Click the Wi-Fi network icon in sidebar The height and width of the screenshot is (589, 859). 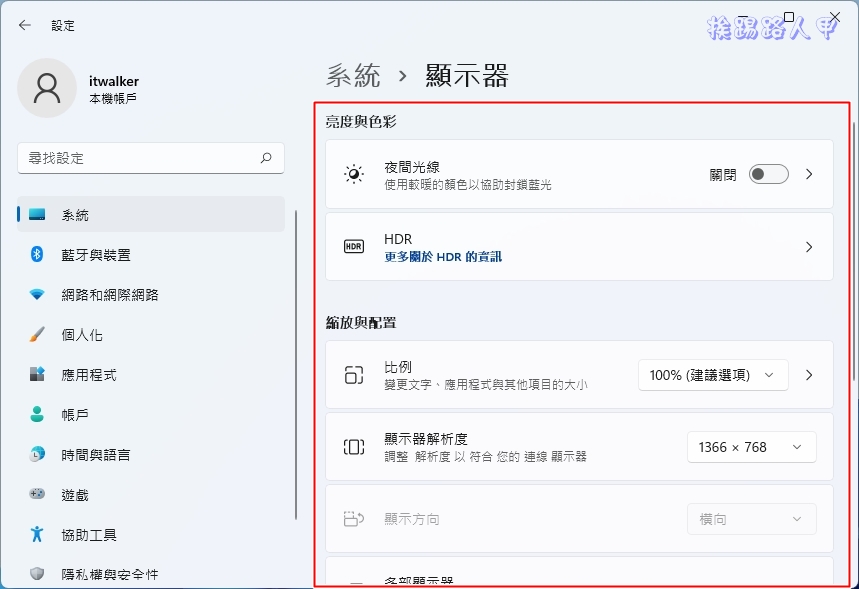[37, 295]
